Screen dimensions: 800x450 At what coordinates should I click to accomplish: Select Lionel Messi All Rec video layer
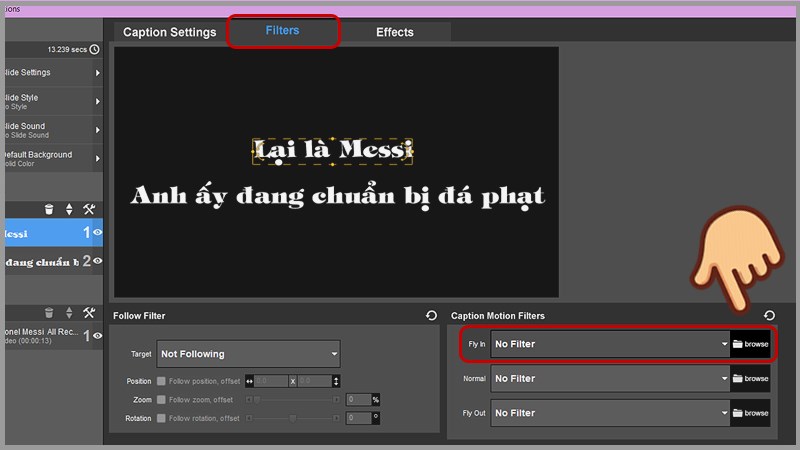pyautogui.click(x=54, y=336)
